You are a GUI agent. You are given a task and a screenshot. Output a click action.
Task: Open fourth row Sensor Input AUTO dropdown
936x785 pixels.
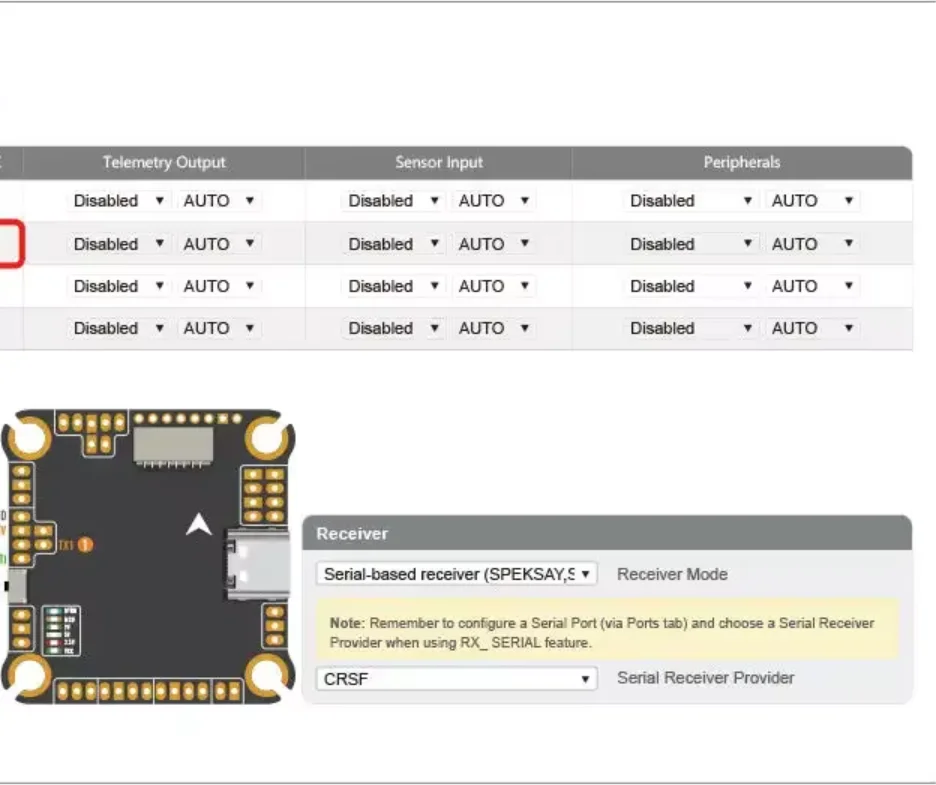coord(494,328)
